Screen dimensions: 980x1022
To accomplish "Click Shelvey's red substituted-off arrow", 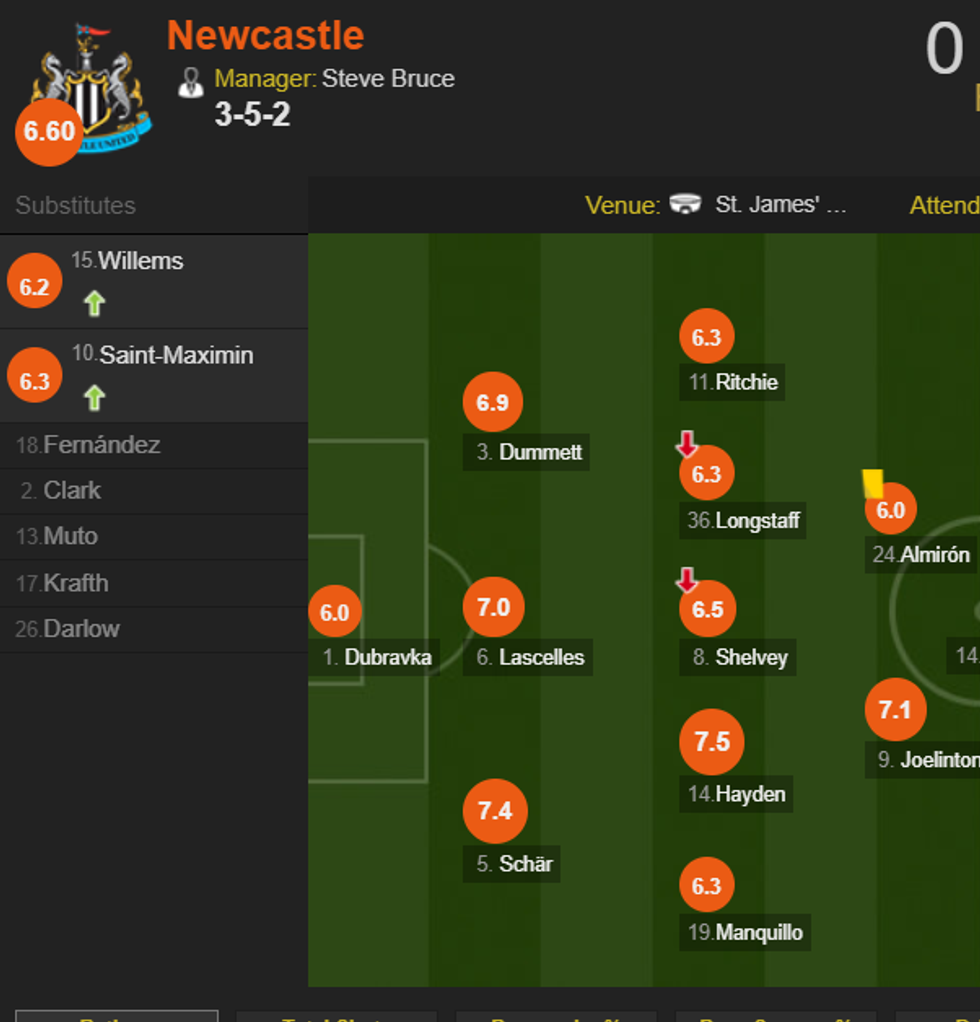I will tap(687, 579).
